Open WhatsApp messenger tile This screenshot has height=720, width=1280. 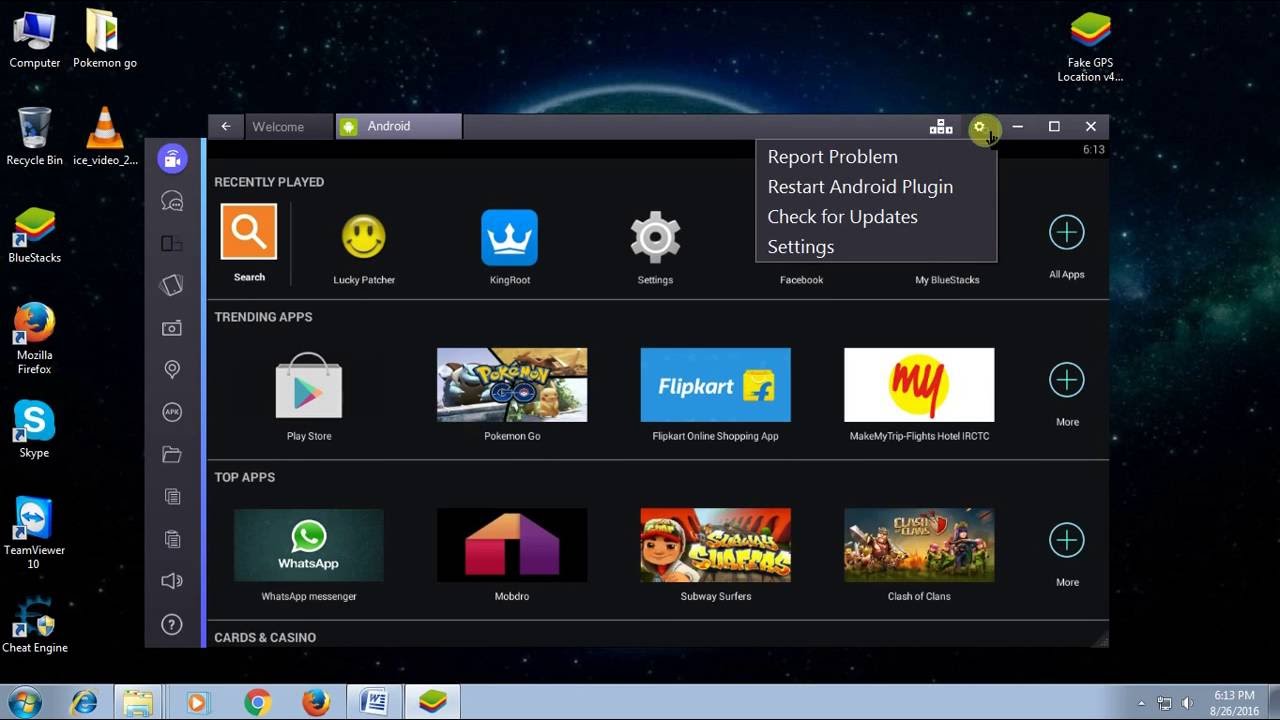[x=309, y=545]
